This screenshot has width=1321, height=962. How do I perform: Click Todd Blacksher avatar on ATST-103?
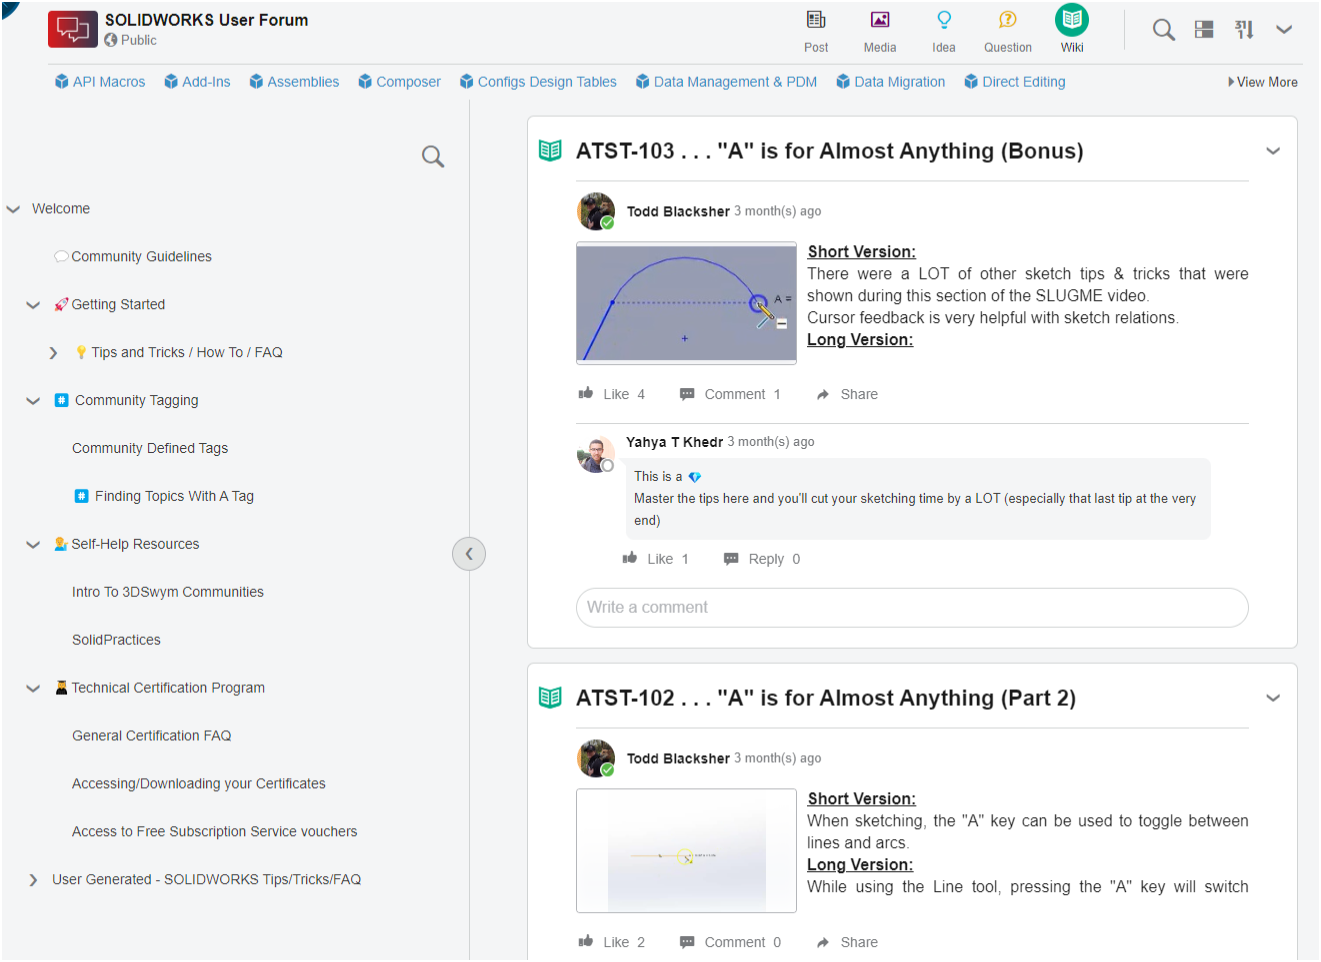click(x=596, y=212)
